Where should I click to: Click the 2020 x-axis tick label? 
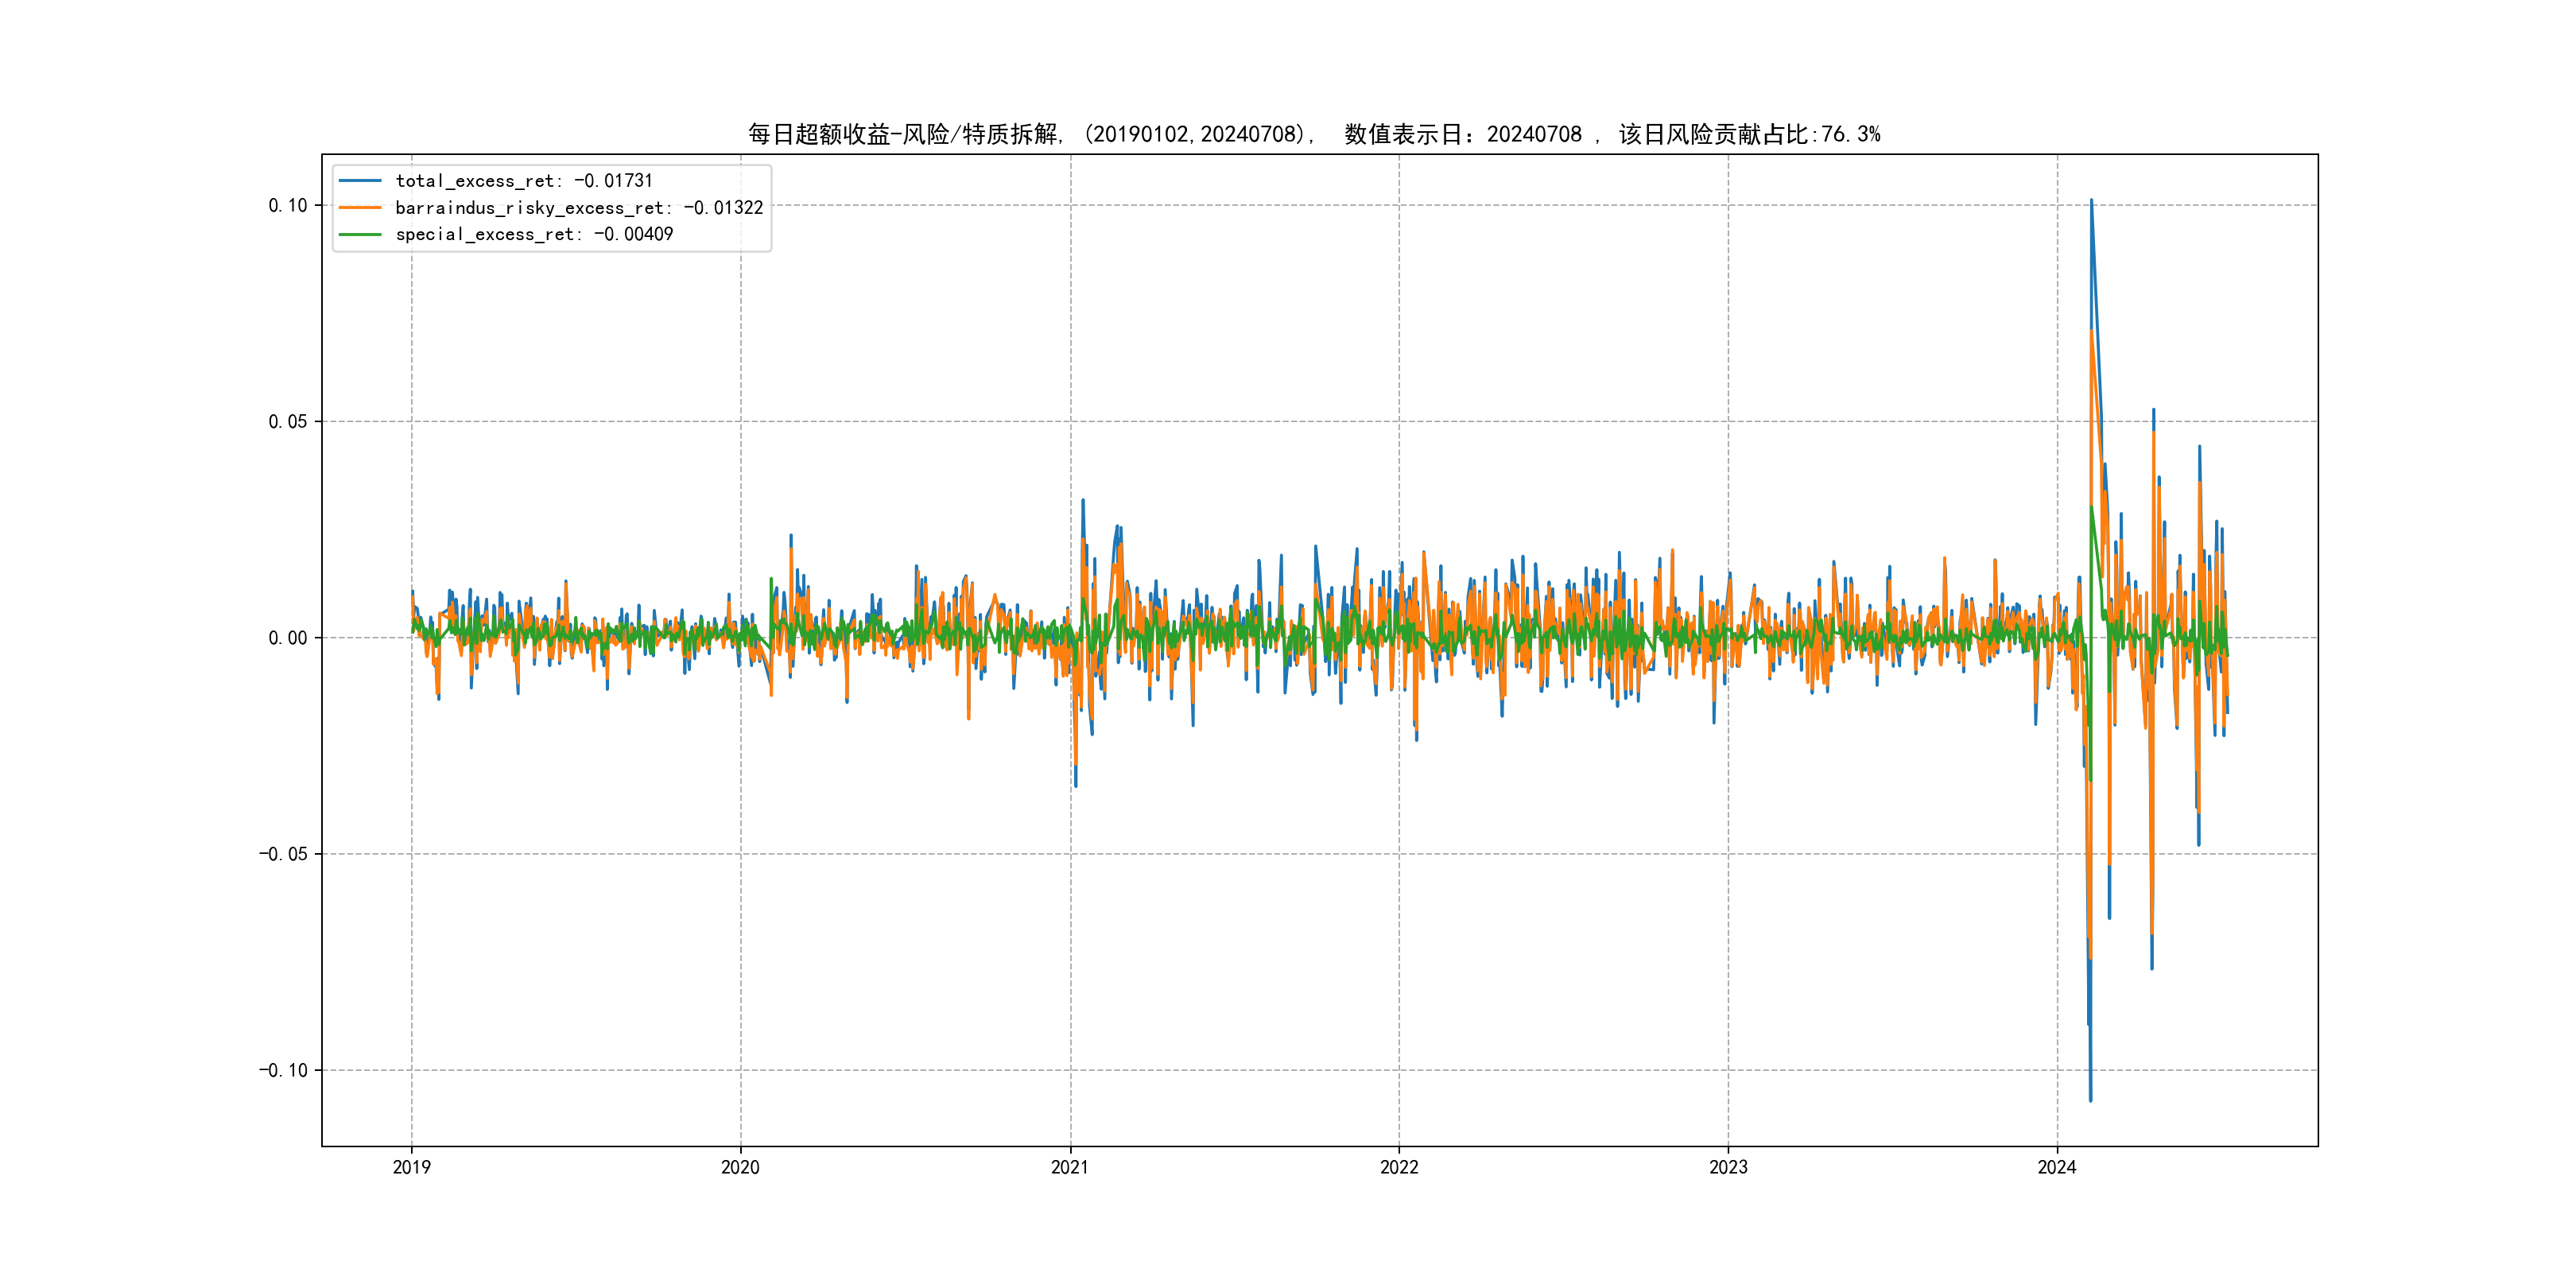(x=740, y=1167)
